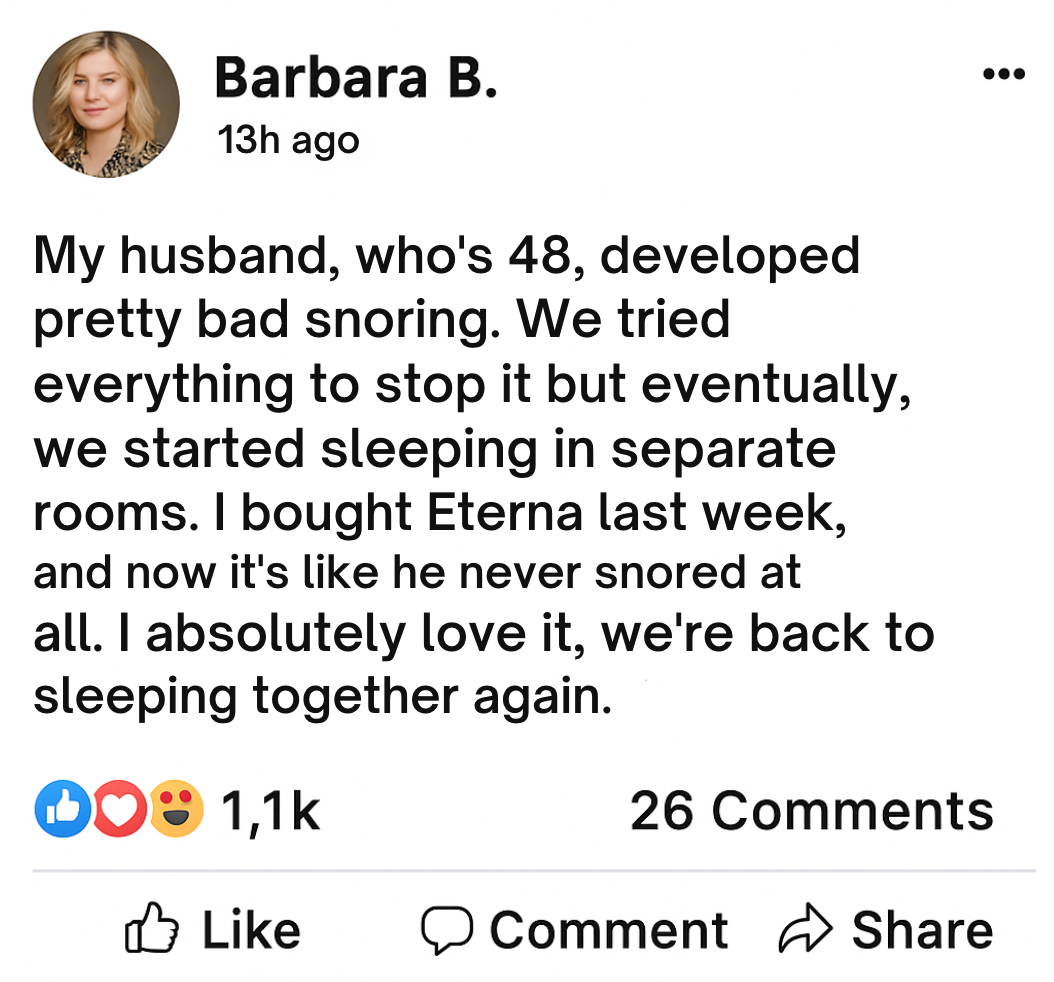This screenshot has height=982, width=1054.
Task: Click the "Comment" label text
Action: (608, 930)
